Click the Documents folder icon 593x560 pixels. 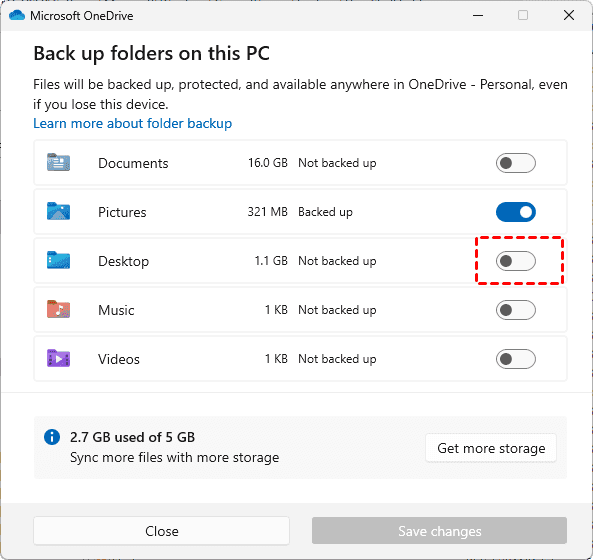[x=58, y=163]
